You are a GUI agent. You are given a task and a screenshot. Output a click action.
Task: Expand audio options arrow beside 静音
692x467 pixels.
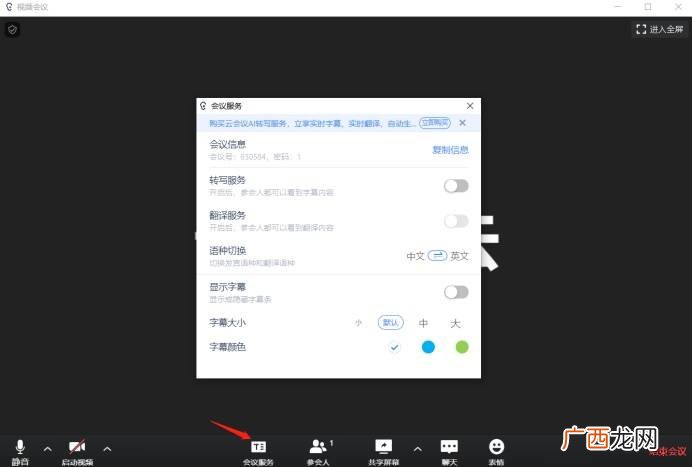[48, 449]
